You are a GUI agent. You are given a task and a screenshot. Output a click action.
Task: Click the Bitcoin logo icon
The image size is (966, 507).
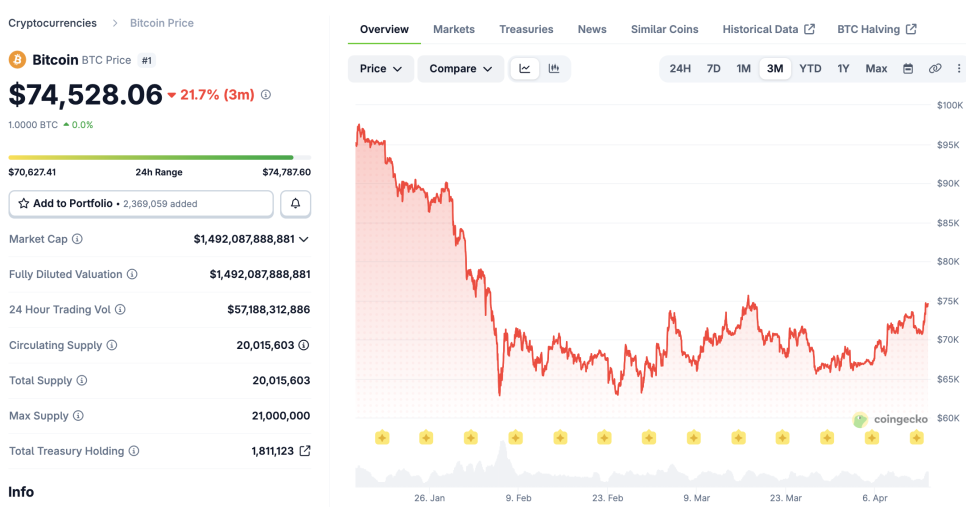click(18, 60)
